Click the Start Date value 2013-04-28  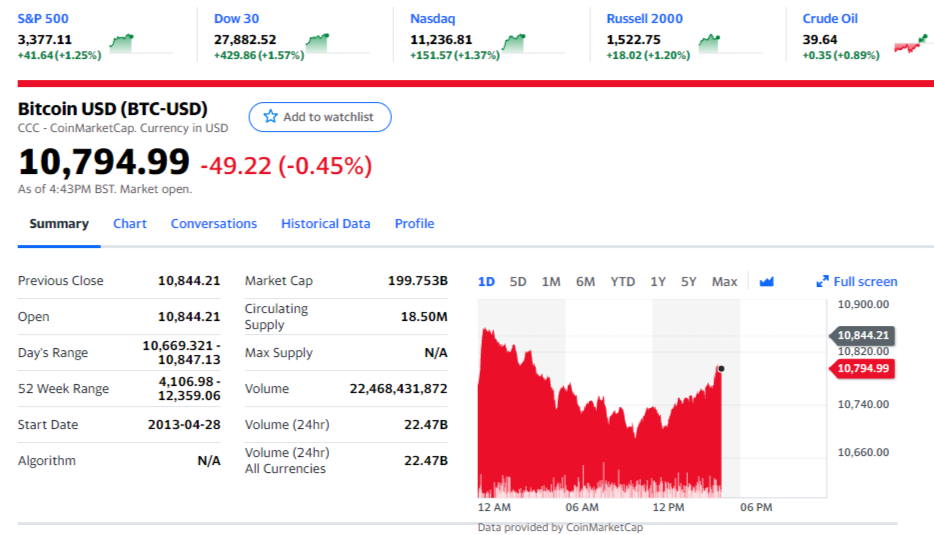[184, 425]
